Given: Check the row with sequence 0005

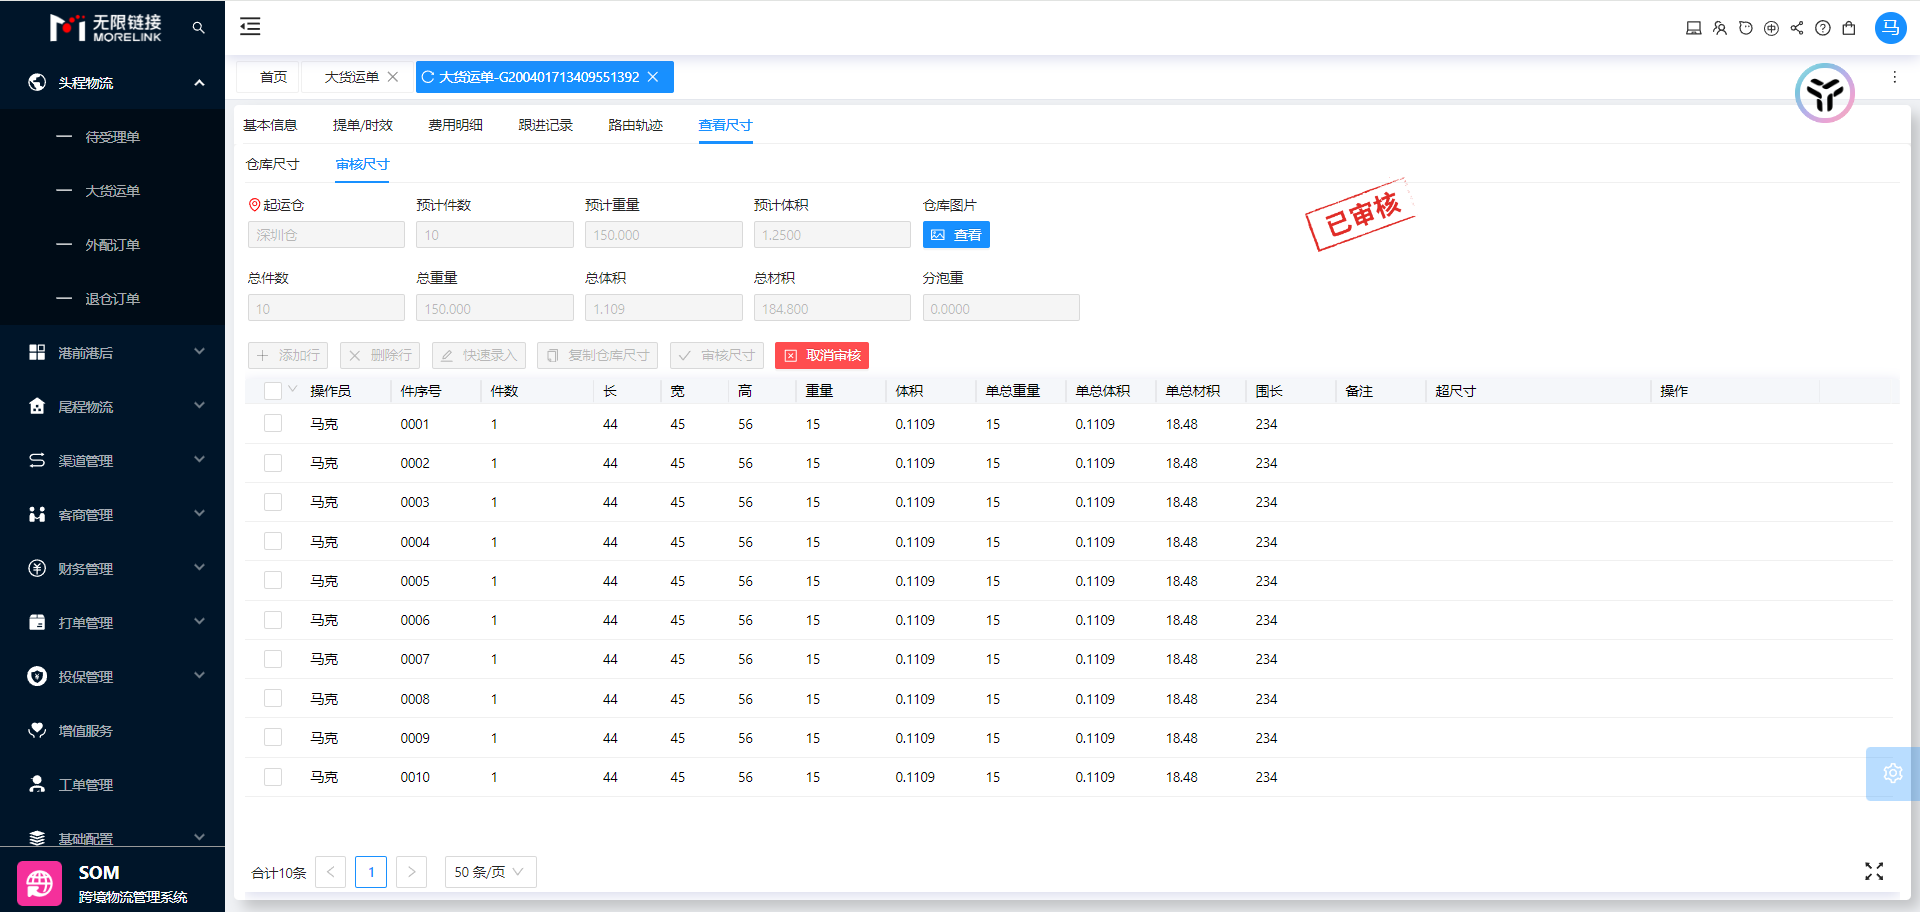Looking at the screenshot, I should (x=272, y=580).
